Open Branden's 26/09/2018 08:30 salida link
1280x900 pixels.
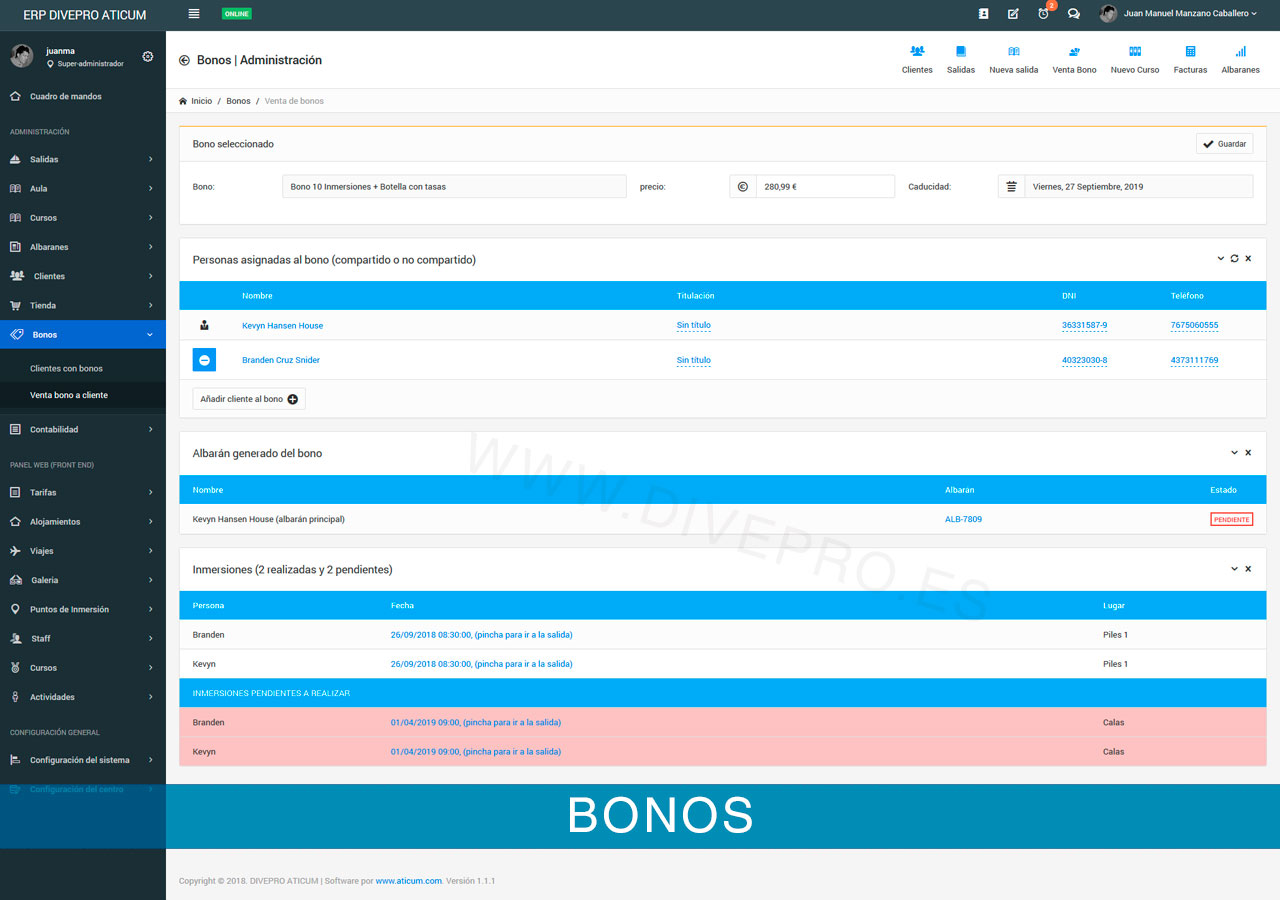[481, 634]
